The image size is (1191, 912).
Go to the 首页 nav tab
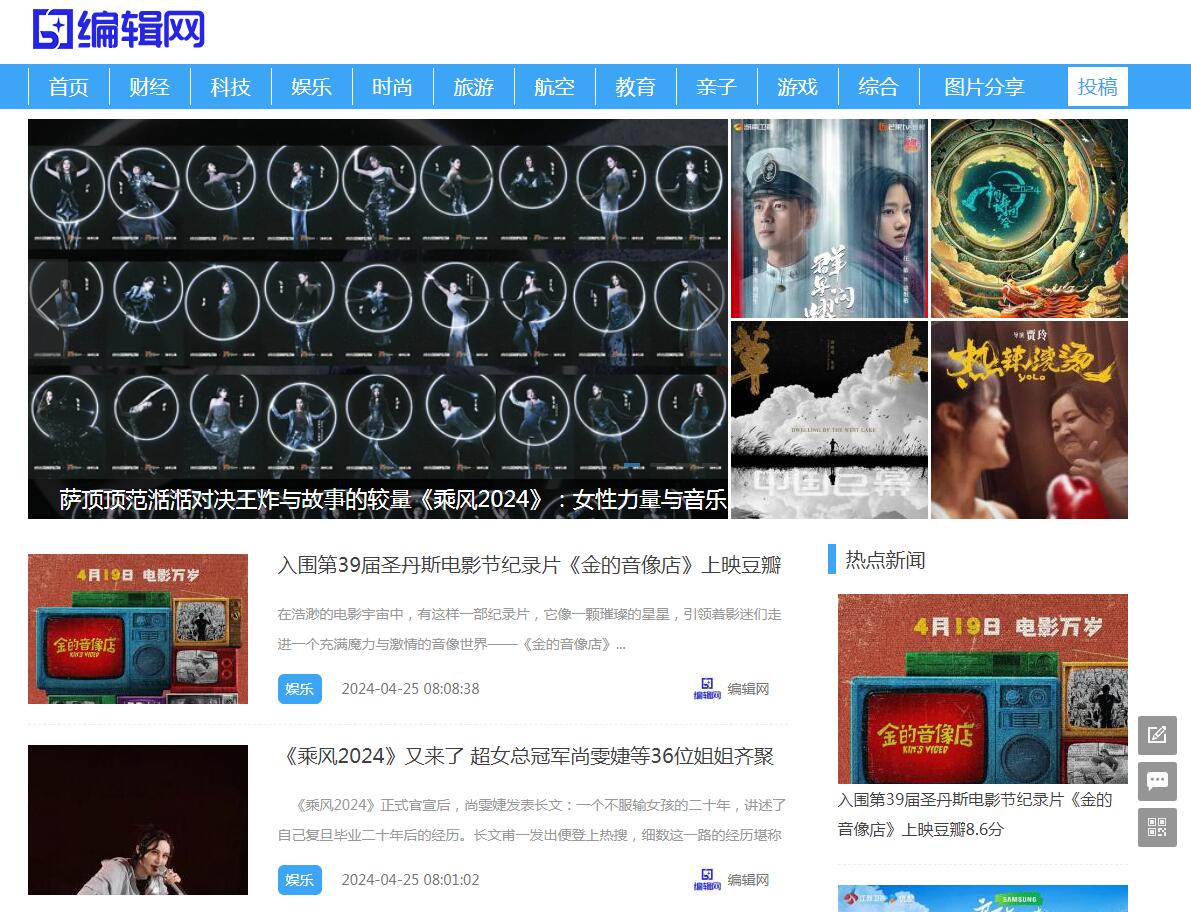68,87
